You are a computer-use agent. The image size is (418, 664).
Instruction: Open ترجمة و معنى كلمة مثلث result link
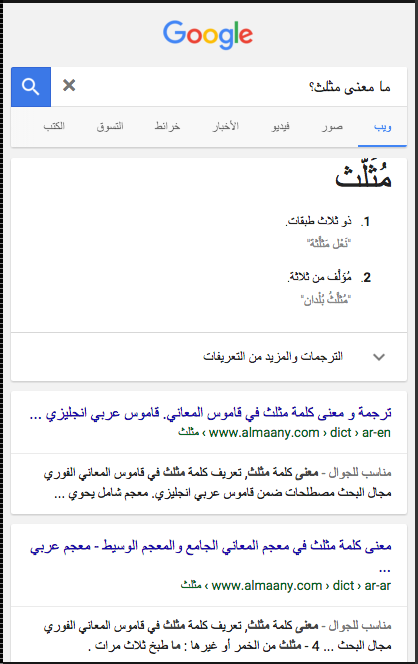[x=210, y=413]
